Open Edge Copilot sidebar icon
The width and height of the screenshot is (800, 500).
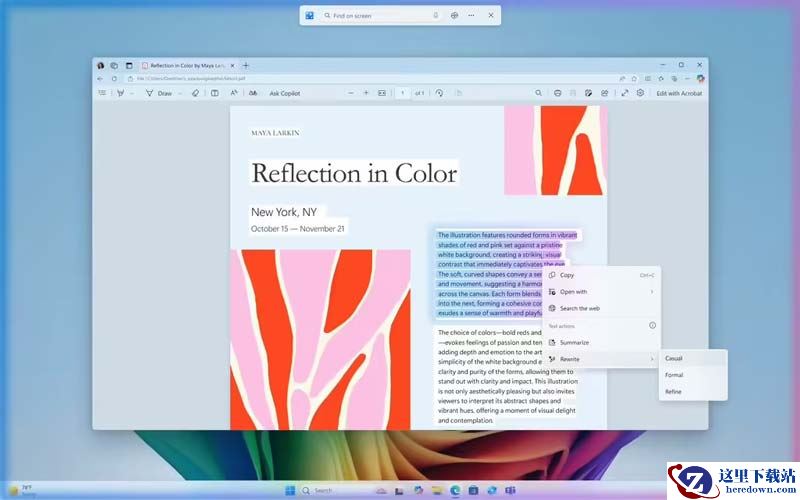(x=701, y=79)
